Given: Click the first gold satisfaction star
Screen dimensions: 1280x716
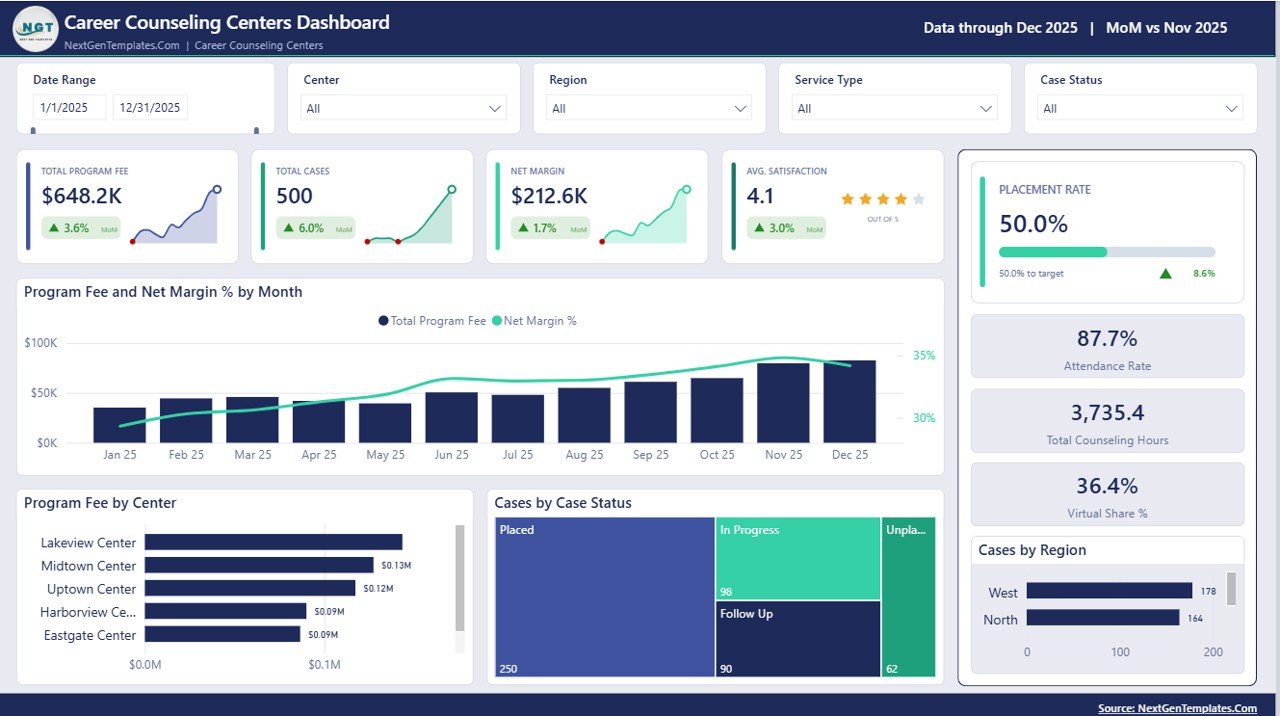Looking at the screenshot, I should (848, 199).
